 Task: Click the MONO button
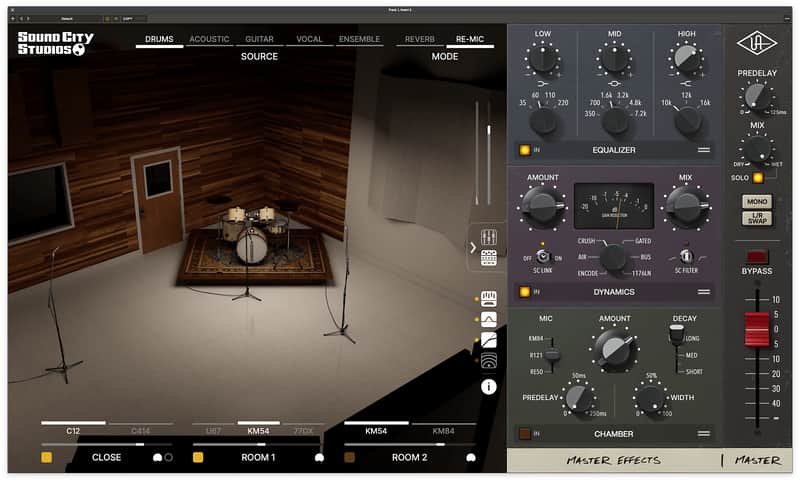click(x=757, y=201)
